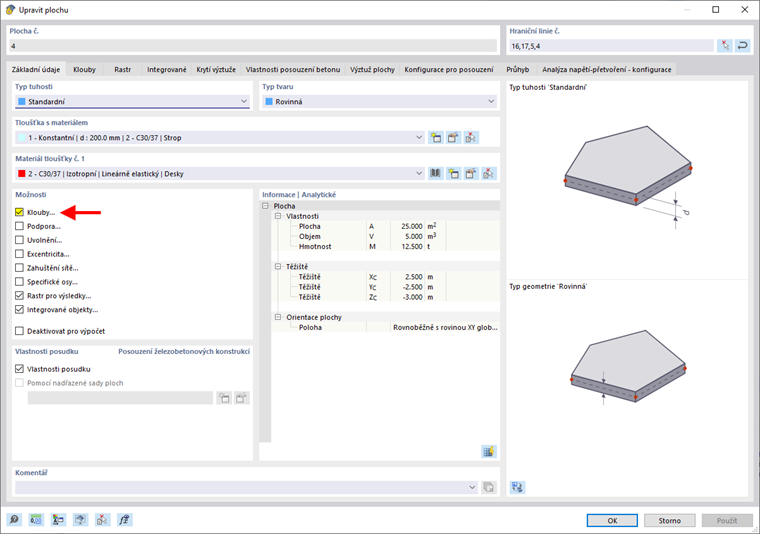Image resolution: width=760 pixels, height=534 pixels.
Task: Click the comment library icon
Action: coord(489,487)
